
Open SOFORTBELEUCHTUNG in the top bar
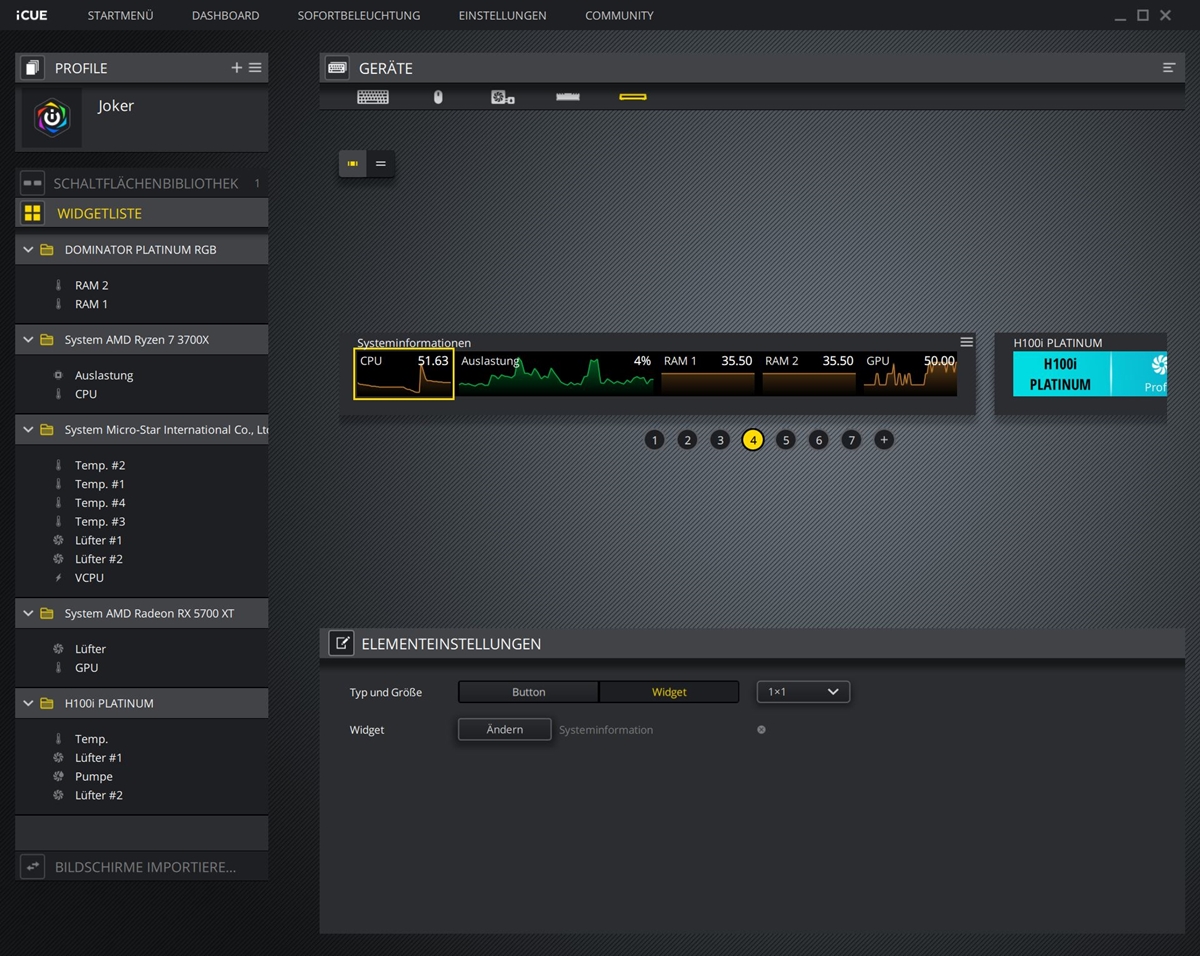click(x=359, y=16)
